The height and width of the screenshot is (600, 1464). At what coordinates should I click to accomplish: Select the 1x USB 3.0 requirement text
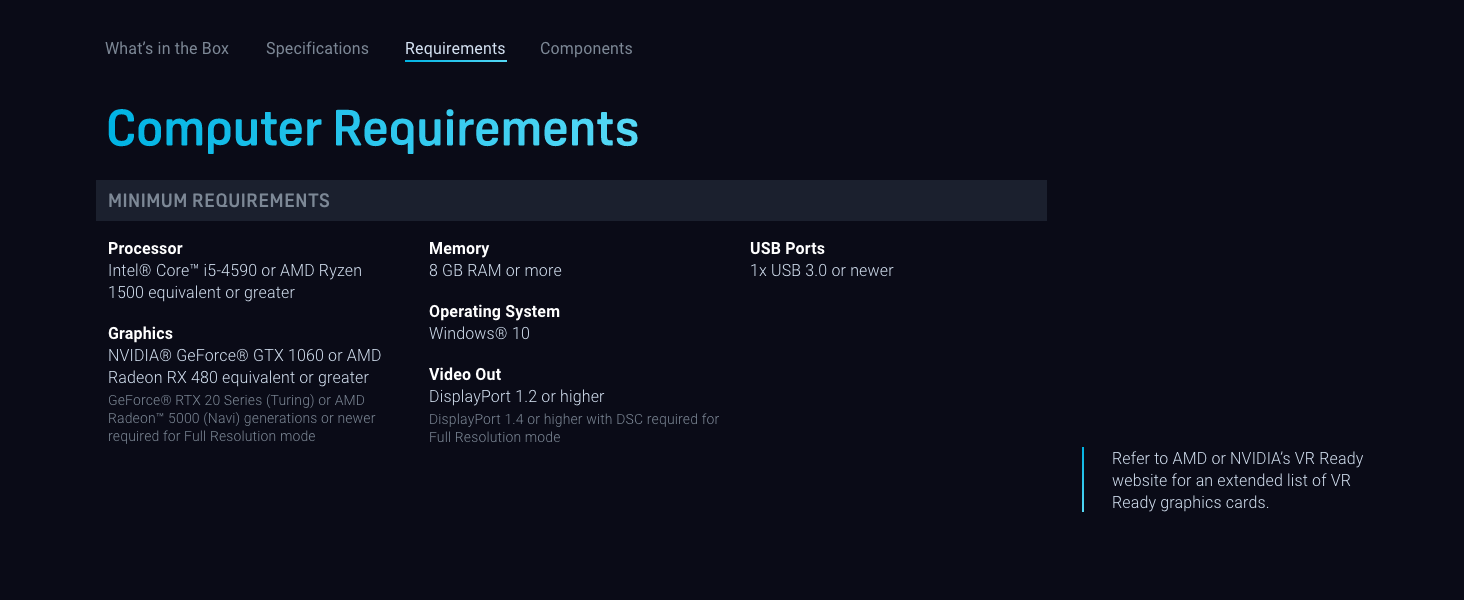point(822,270)
